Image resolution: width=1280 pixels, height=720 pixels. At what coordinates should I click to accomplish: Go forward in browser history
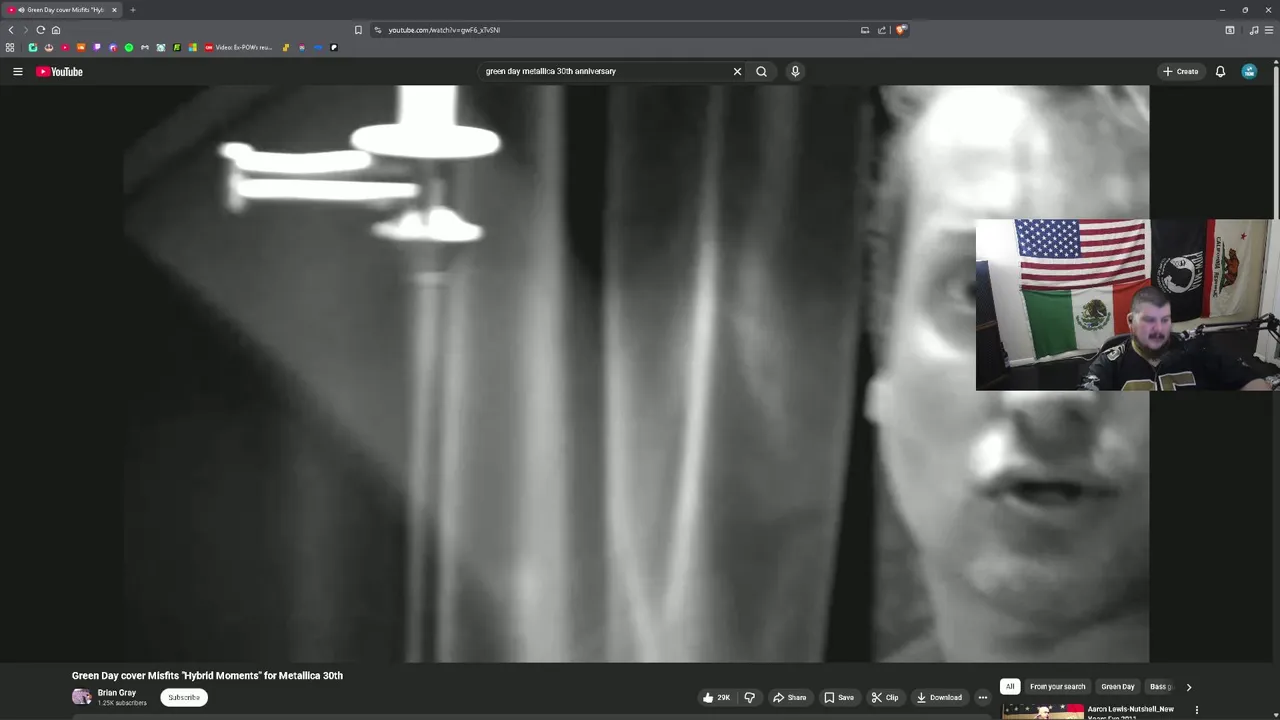pos(26,30)
